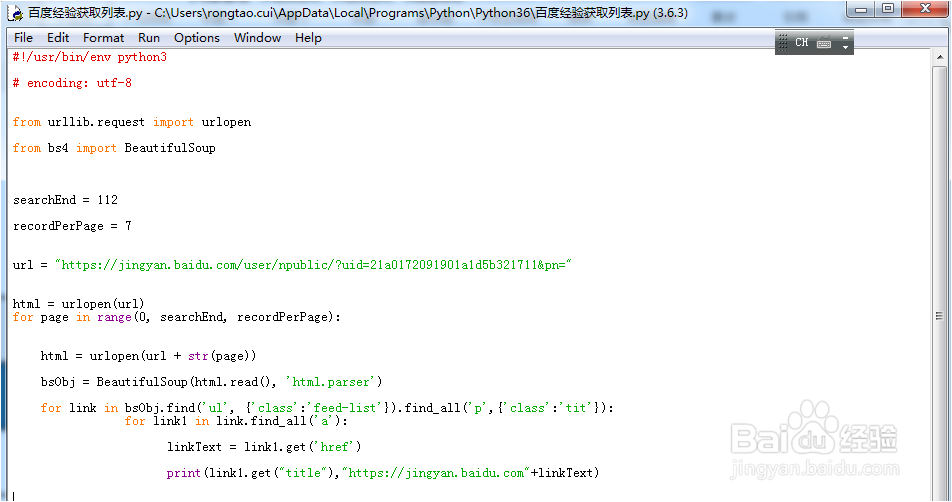
Task: Open the Options menu
Action: 197,38
